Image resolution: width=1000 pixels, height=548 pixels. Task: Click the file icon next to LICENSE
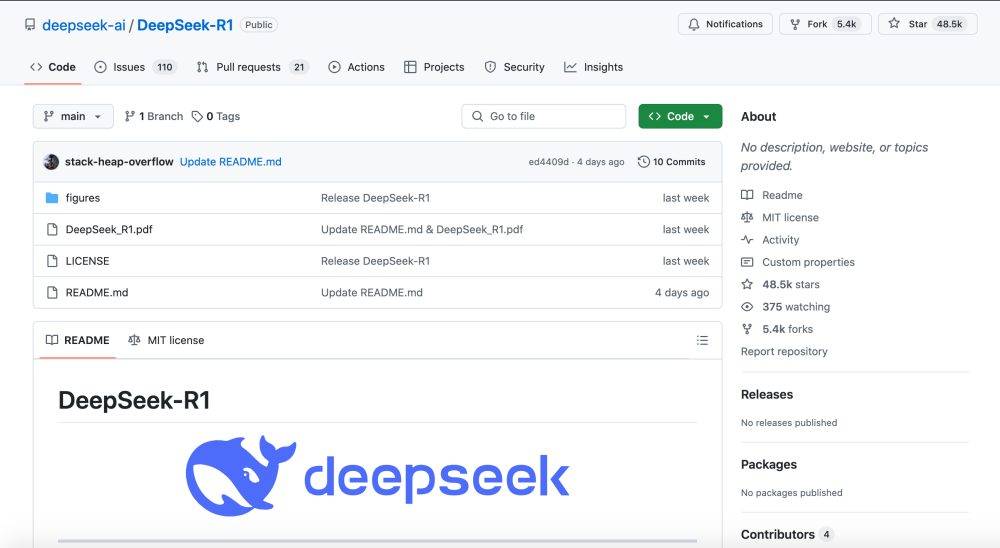tap(52, 261)
